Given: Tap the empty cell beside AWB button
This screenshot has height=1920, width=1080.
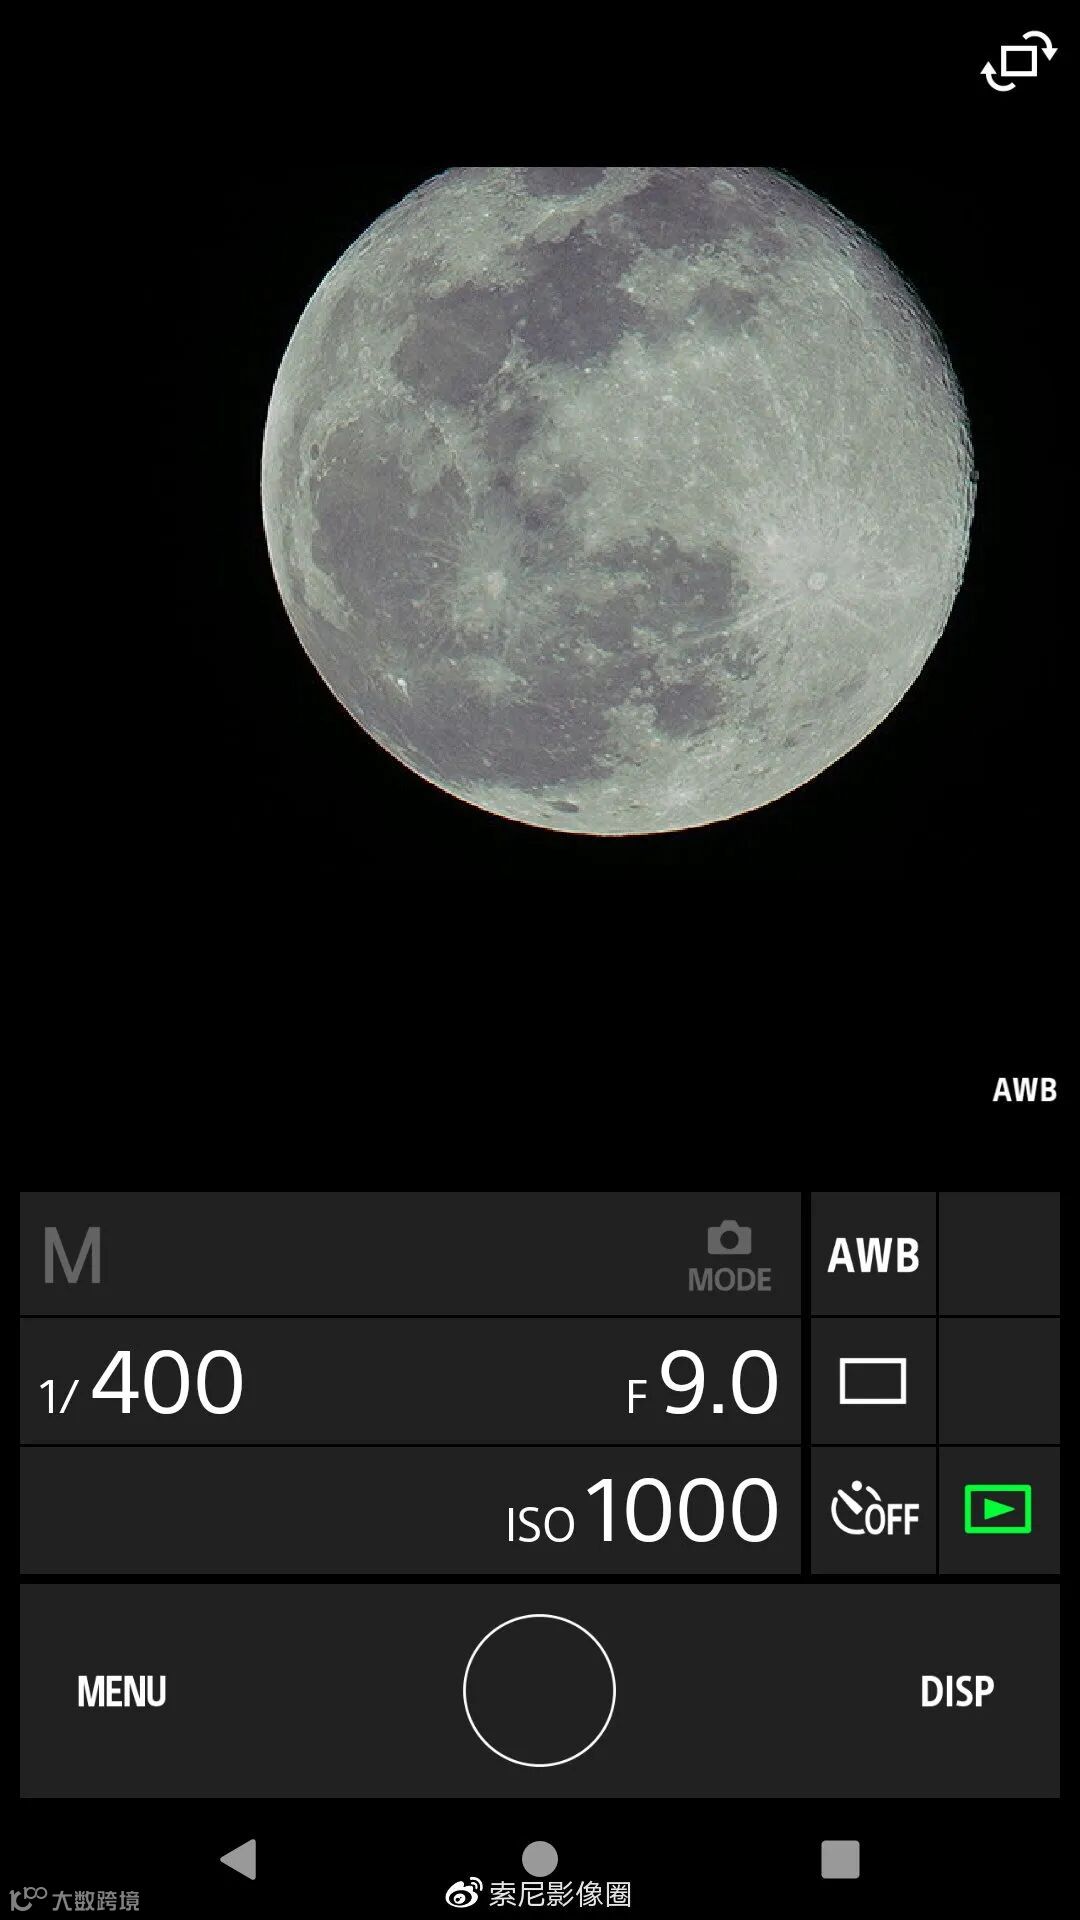Looking at the screenshot, I should 998,1254.
